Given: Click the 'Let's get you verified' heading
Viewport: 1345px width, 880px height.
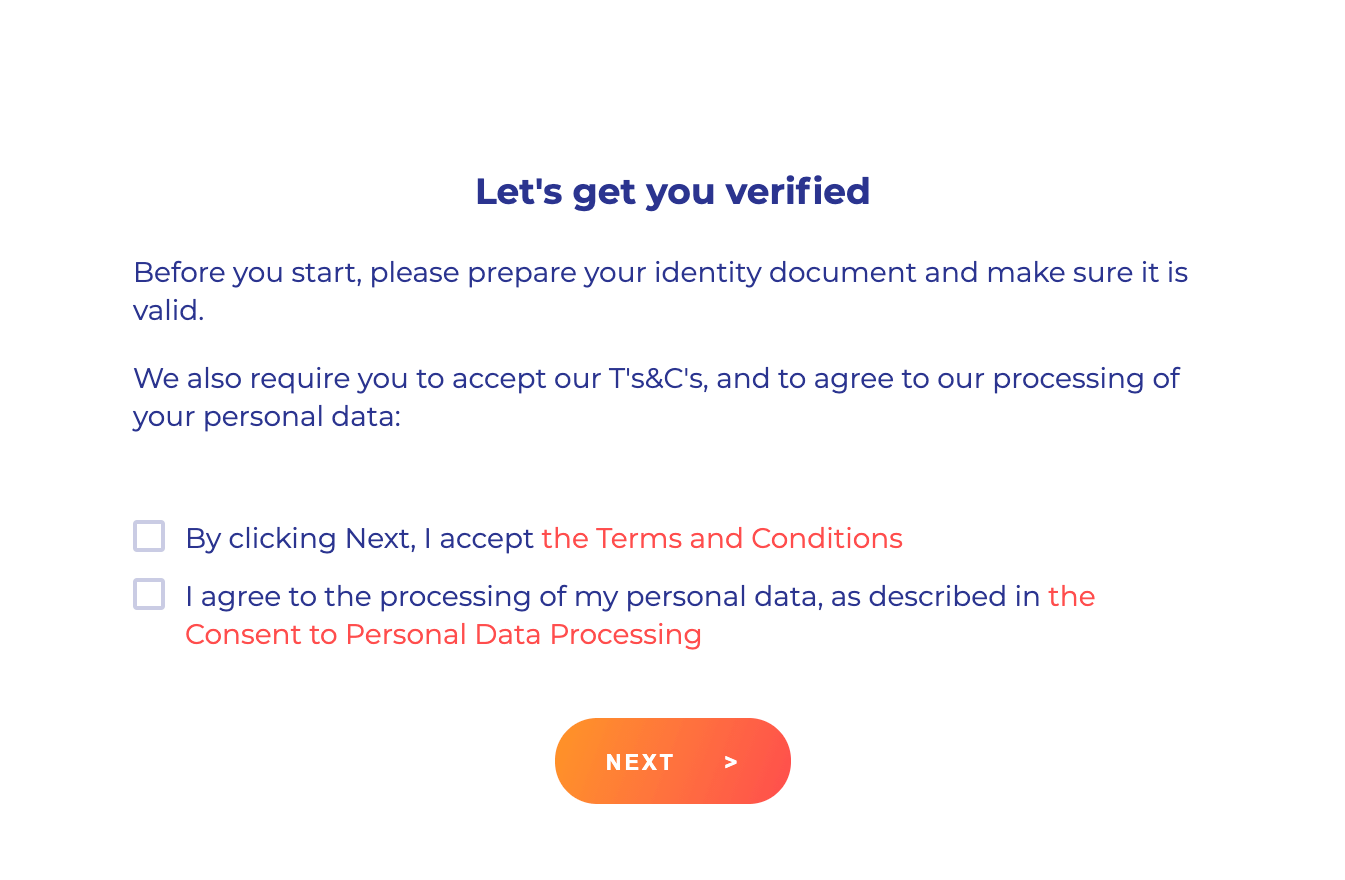Looking at the screenshot, I should pos(672,191).
